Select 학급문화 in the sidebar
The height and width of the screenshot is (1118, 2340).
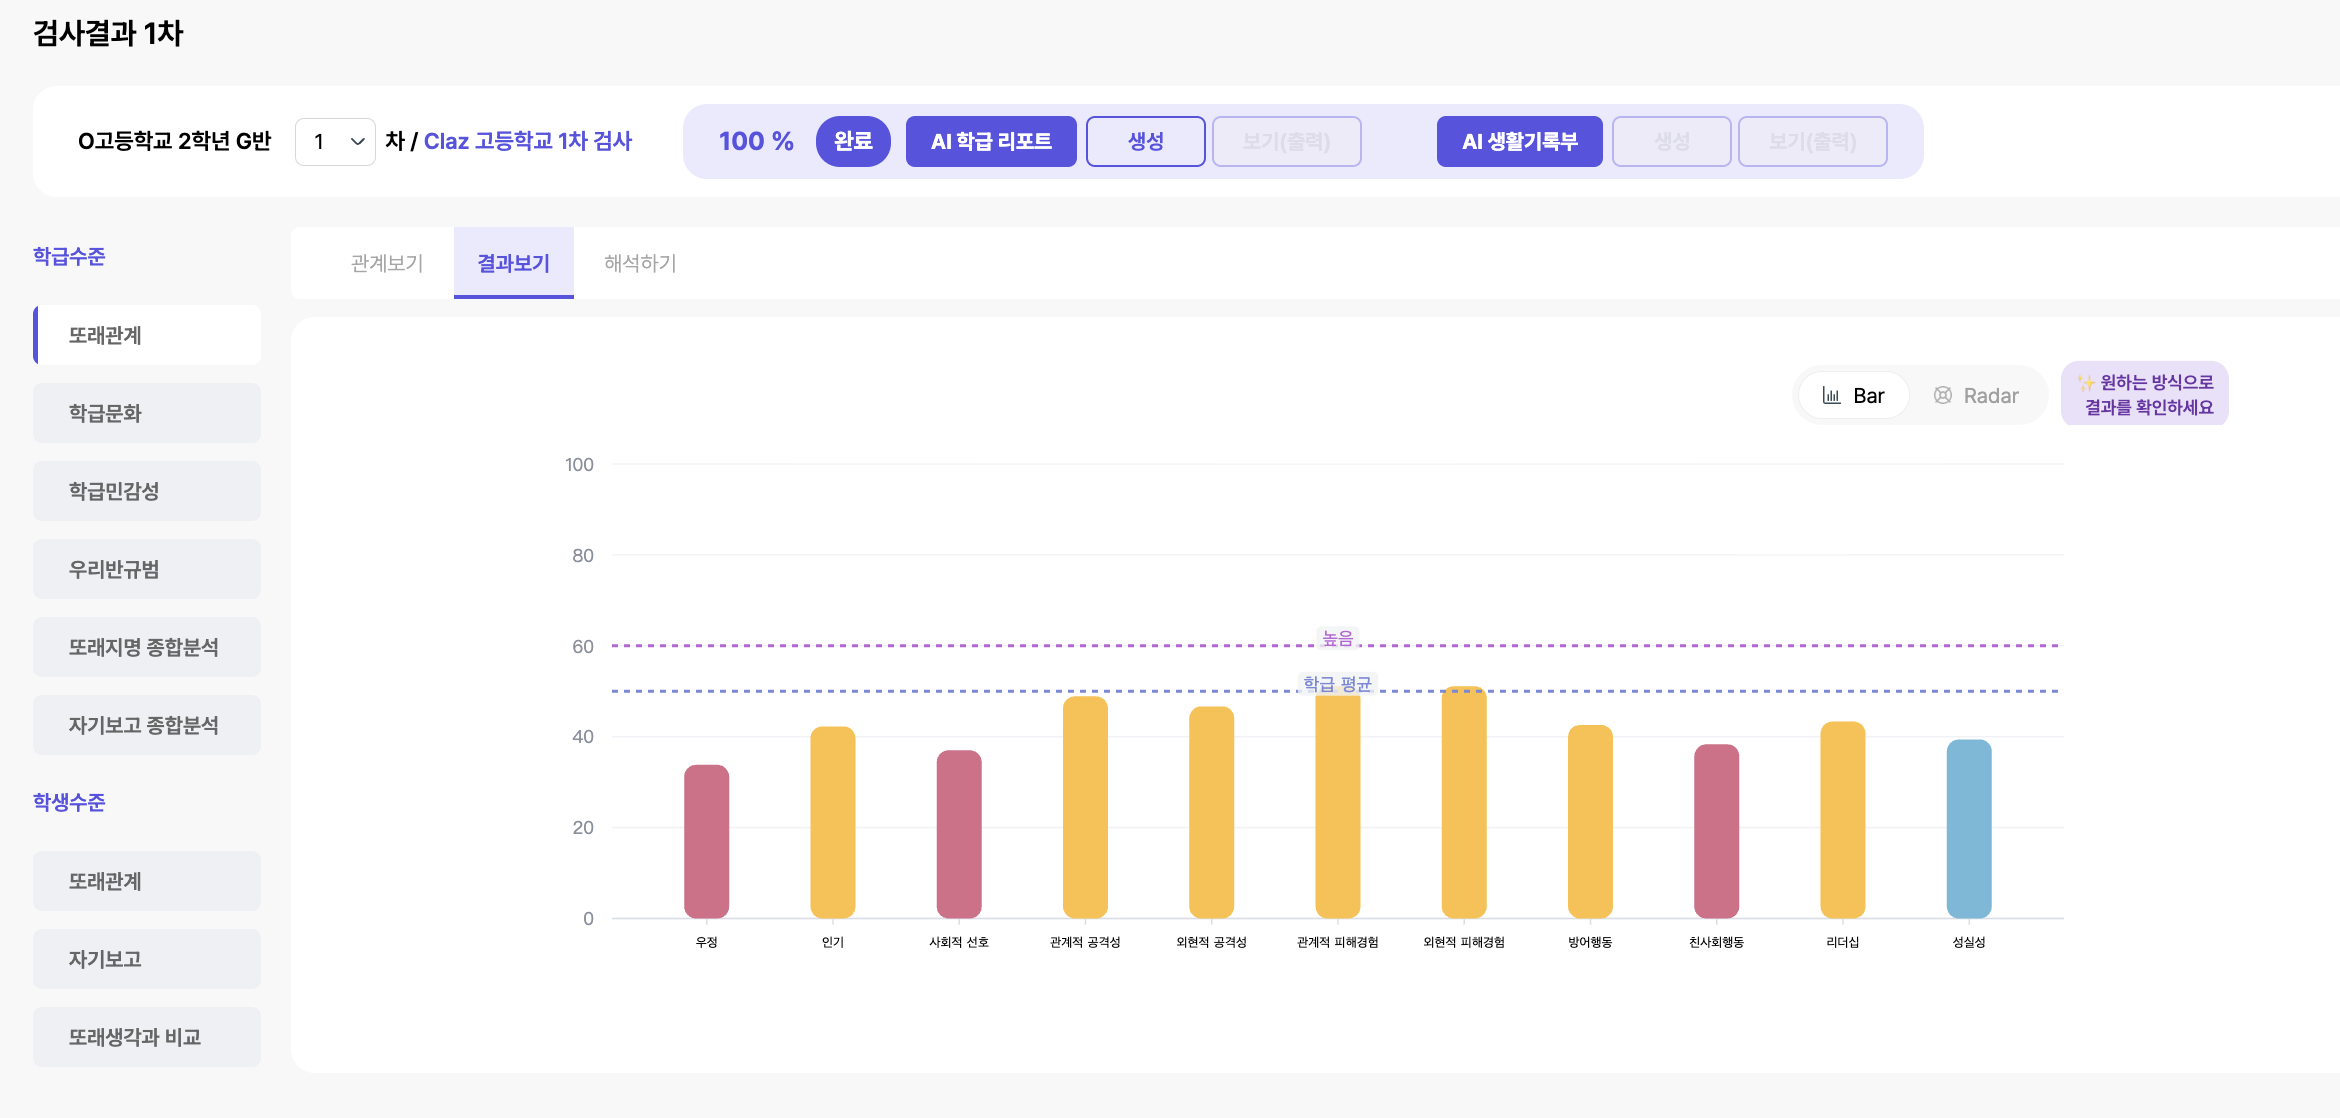pos(147,413)
